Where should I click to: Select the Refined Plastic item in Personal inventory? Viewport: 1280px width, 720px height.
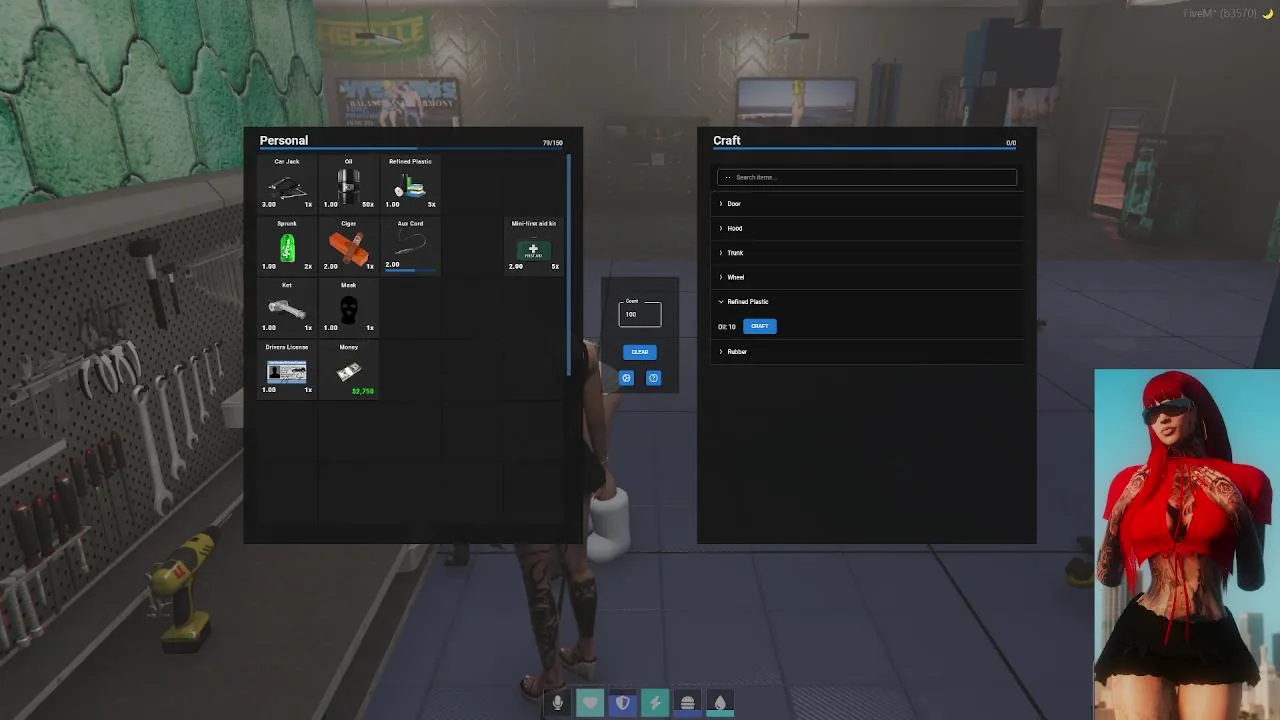click(x=410, y=183)
